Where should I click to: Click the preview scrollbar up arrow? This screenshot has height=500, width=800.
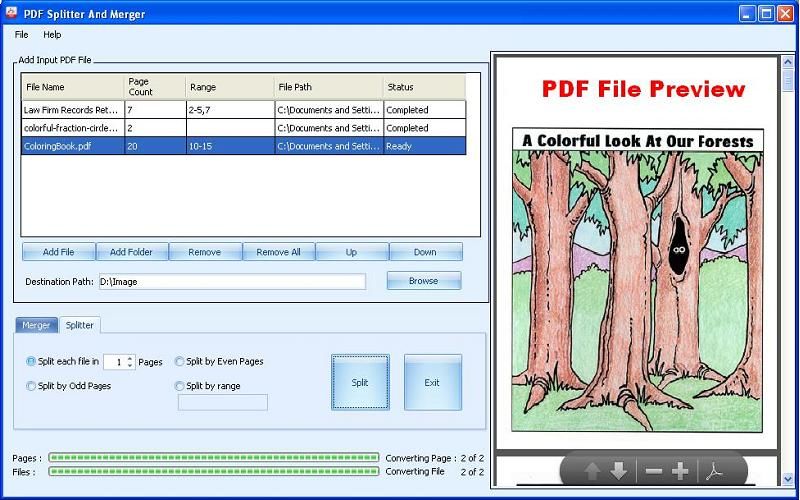788,62
